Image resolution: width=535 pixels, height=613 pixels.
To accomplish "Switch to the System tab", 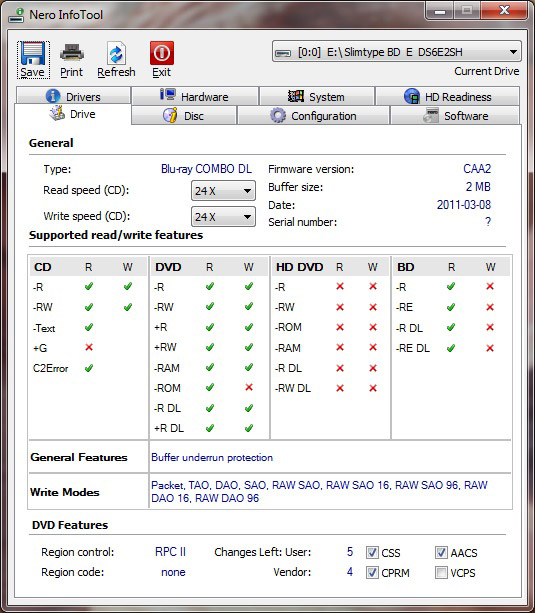I will [317, 96].
